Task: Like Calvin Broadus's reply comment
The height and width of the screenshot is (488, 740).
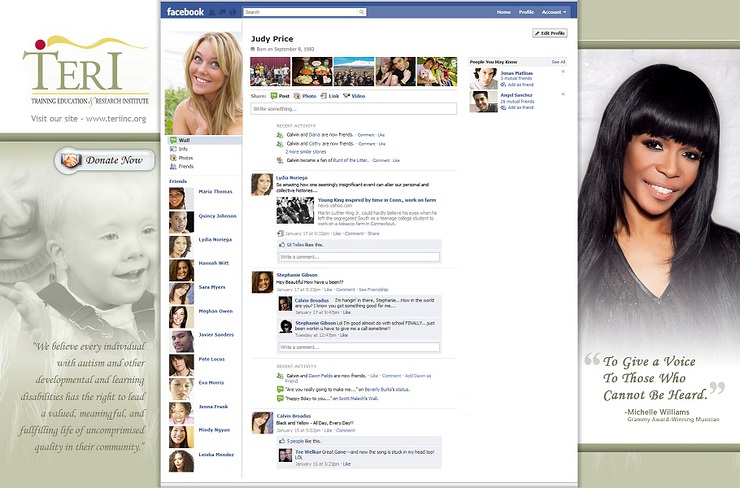Action: click(x=347, y=312)
